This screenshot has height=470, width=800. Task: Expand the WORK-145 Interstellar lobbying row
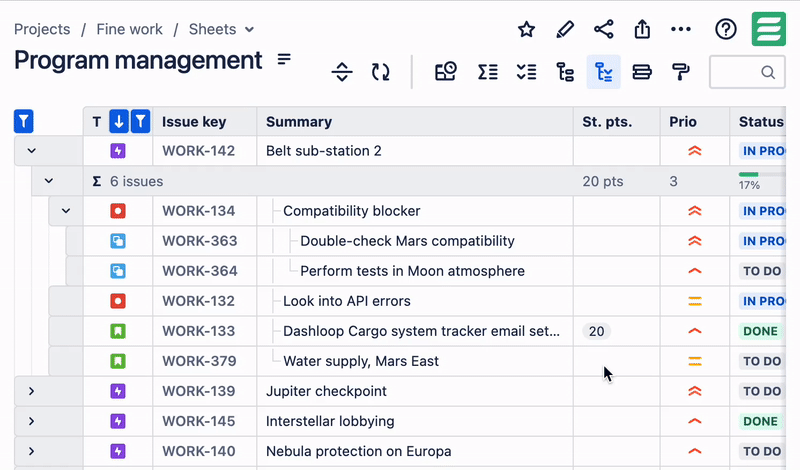(x=32, y=421)
